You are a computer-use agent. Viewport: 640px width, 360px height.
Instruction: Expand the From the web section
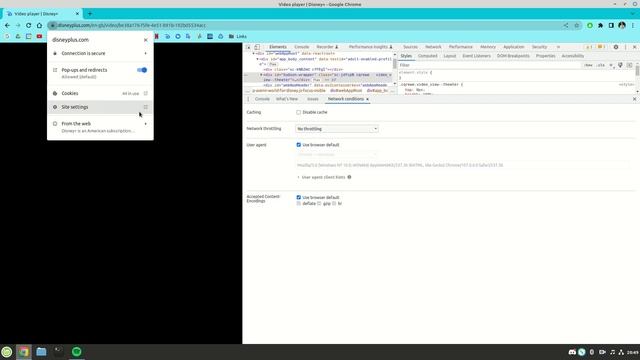click(x=100, y=127)
